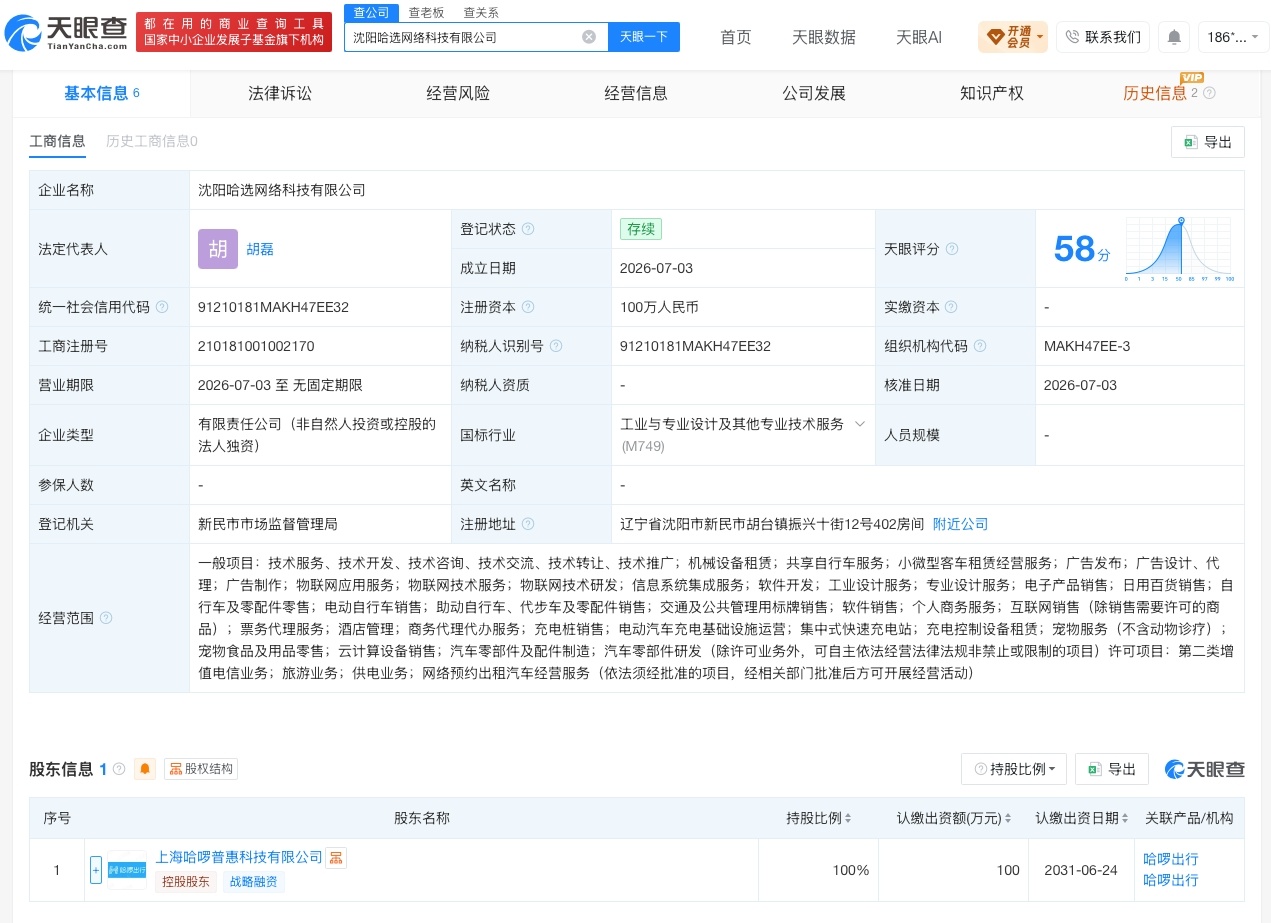The width and height of the screenshot is (1271, 923).
Task: Open the account dropdown labeled 186*
Action: pyautogui.click(x=1233, y=37)
